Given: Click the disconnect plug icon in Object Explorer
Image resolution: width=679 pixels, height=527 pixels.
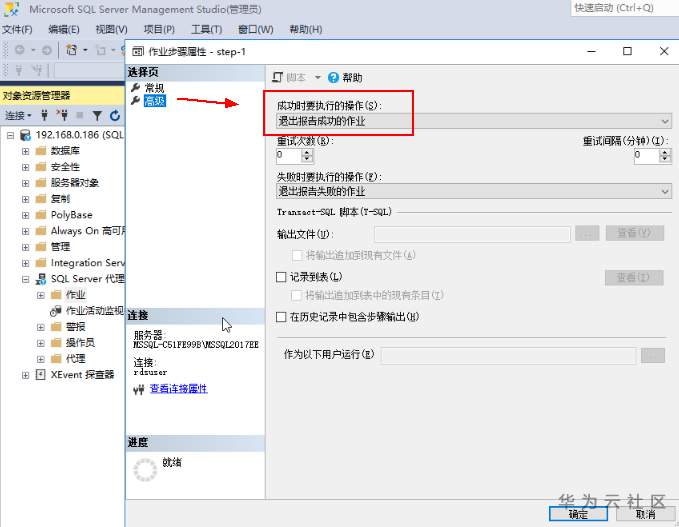Looking at the screenshot, I should [62, 115].
